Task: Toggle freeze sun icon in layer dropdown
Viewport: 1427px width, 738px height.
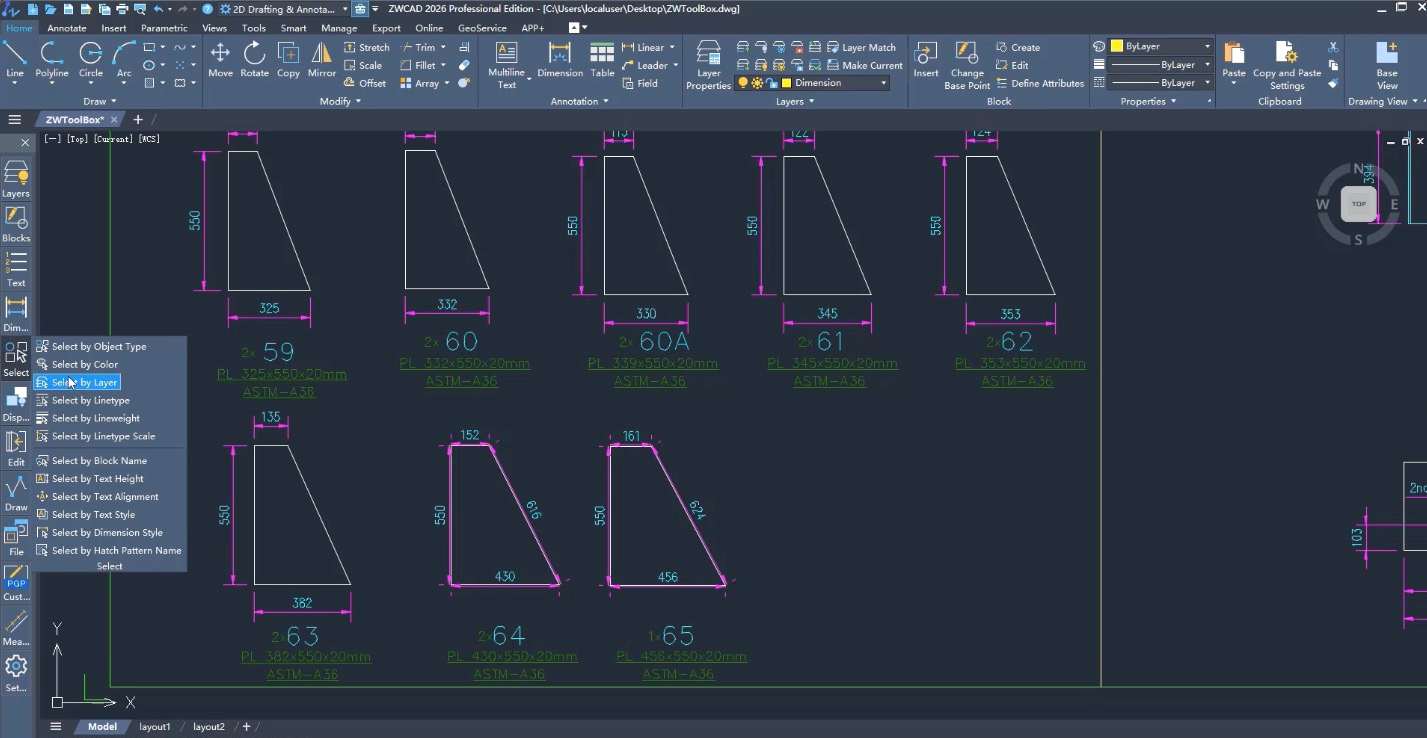Action: click(756, 83)
